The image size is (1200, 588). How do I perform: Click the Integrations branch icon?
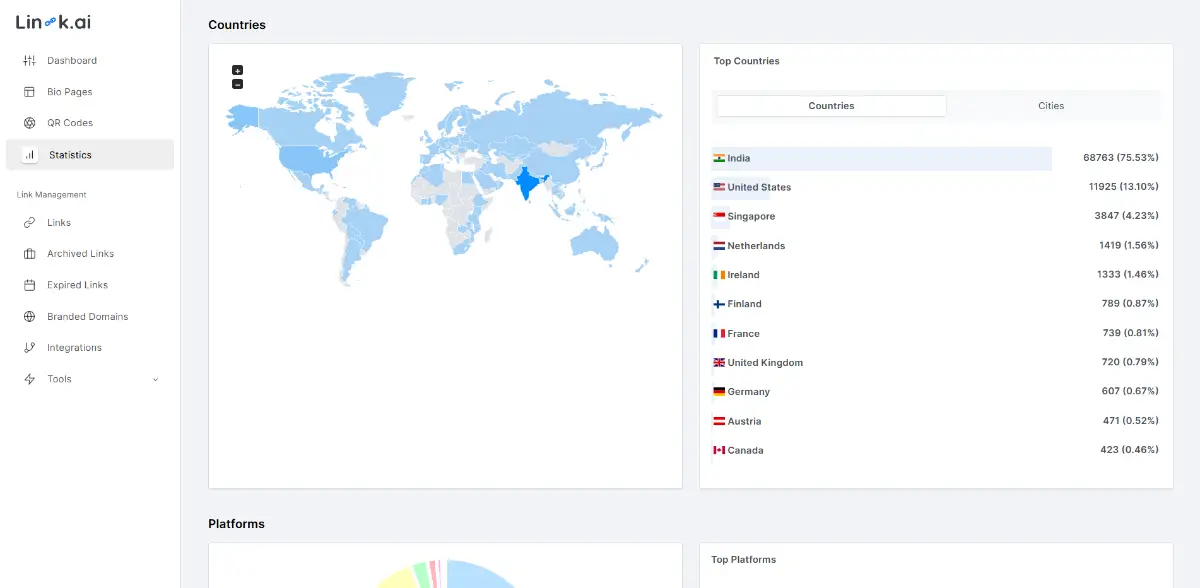[x=29, y=348]
